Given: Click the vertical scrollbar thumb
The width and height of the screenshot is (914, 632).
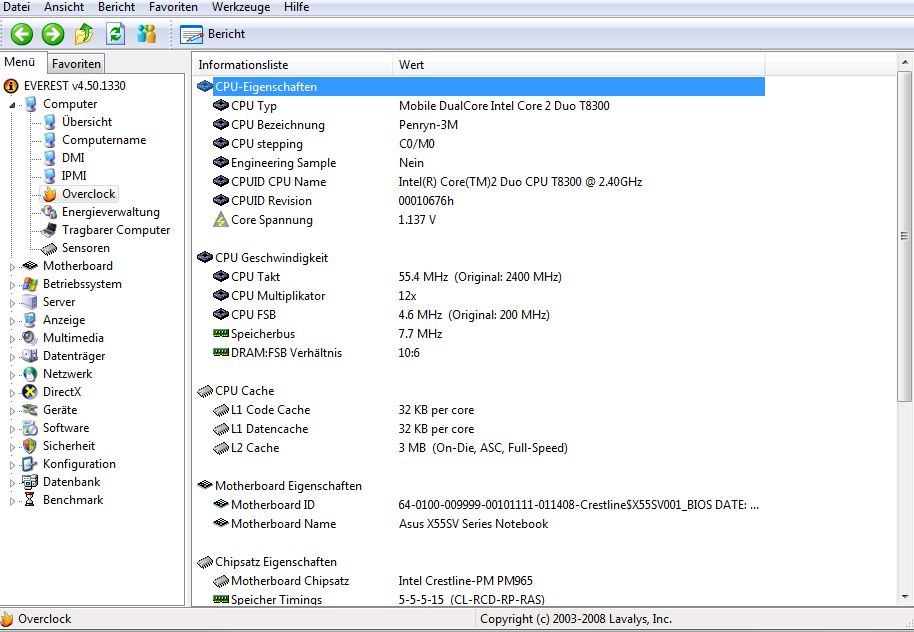Looking at the screenshot, I should [904, 236].
